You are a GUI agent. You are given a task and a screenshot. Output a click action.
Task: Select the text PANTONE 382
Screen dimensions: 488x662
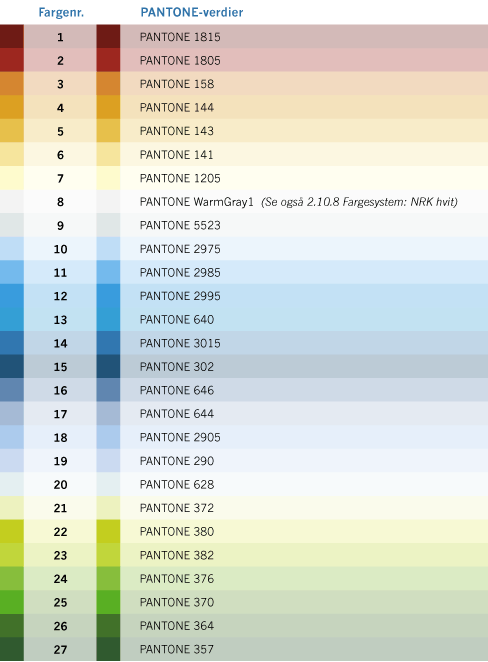point(177,555)
